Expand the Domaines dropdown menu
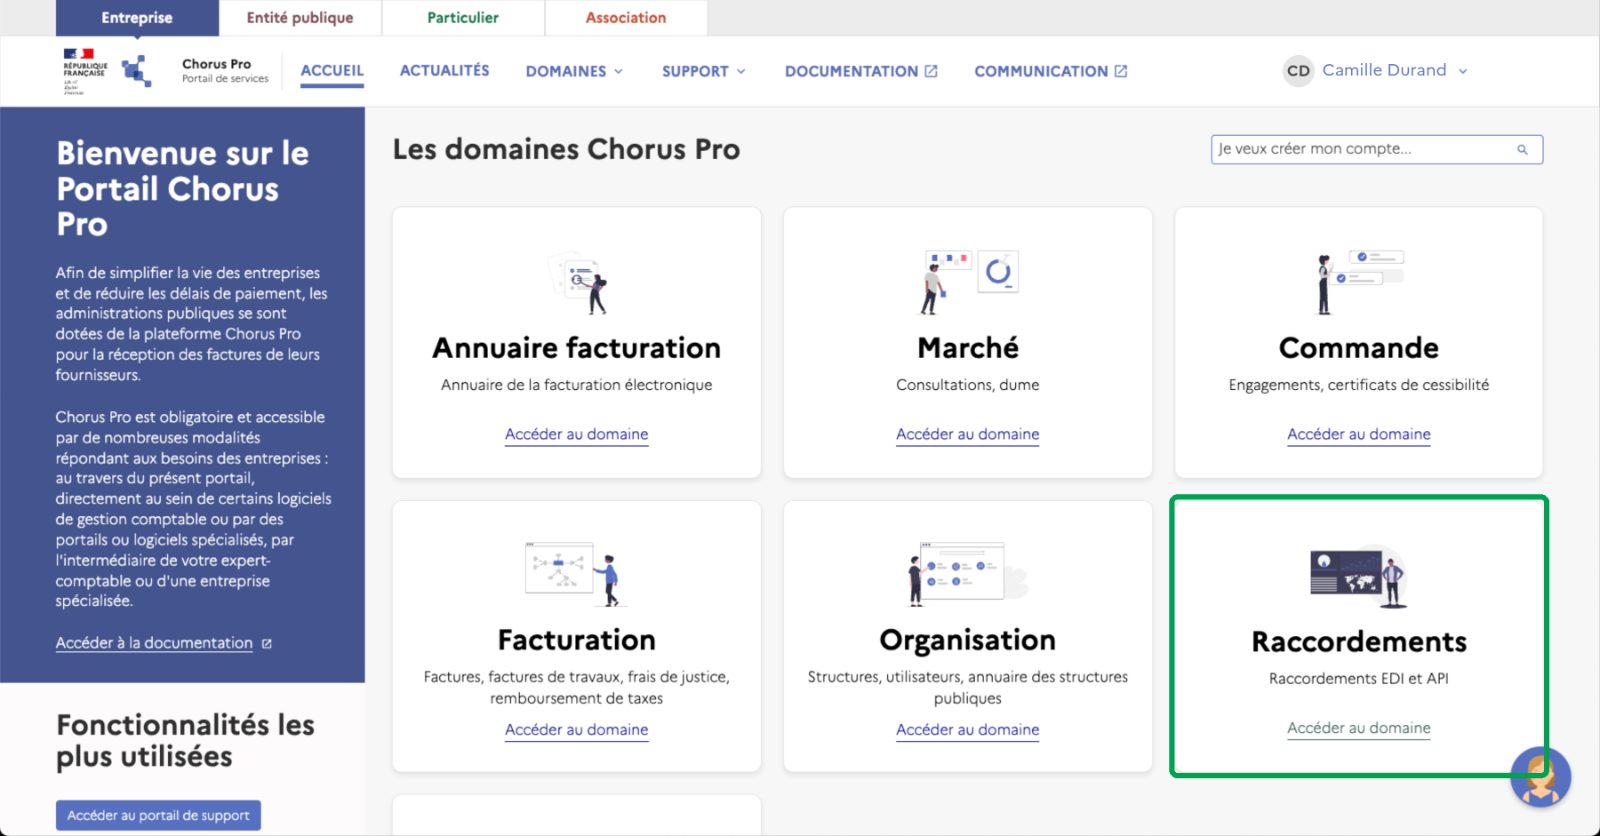Screen dimensions: 1600x836 (x=574, y=71)
